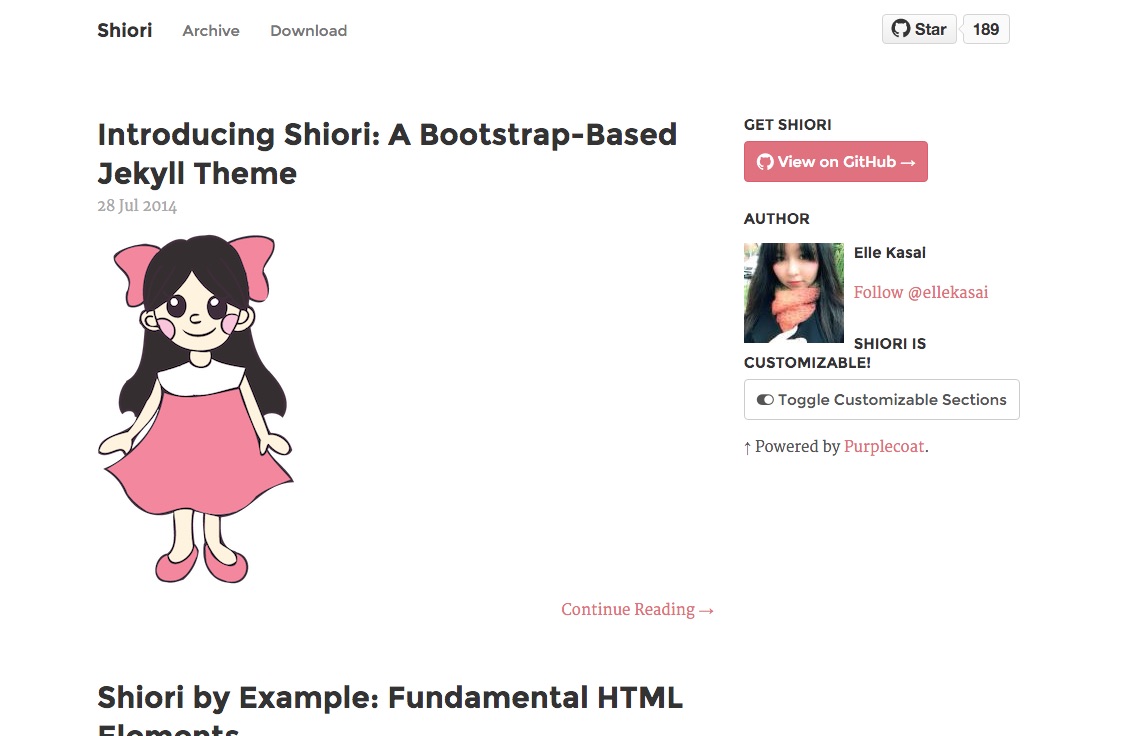
Task: Select the Elle Kasai author name
Action: (889, 253)
